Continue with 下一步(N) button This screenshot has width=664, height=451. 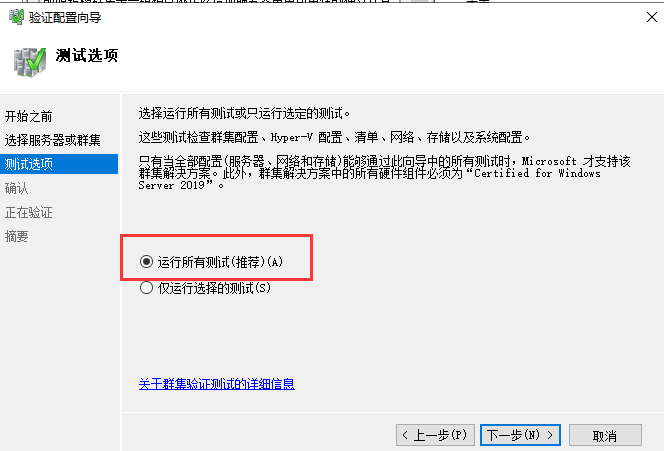(x=520, y=435)
